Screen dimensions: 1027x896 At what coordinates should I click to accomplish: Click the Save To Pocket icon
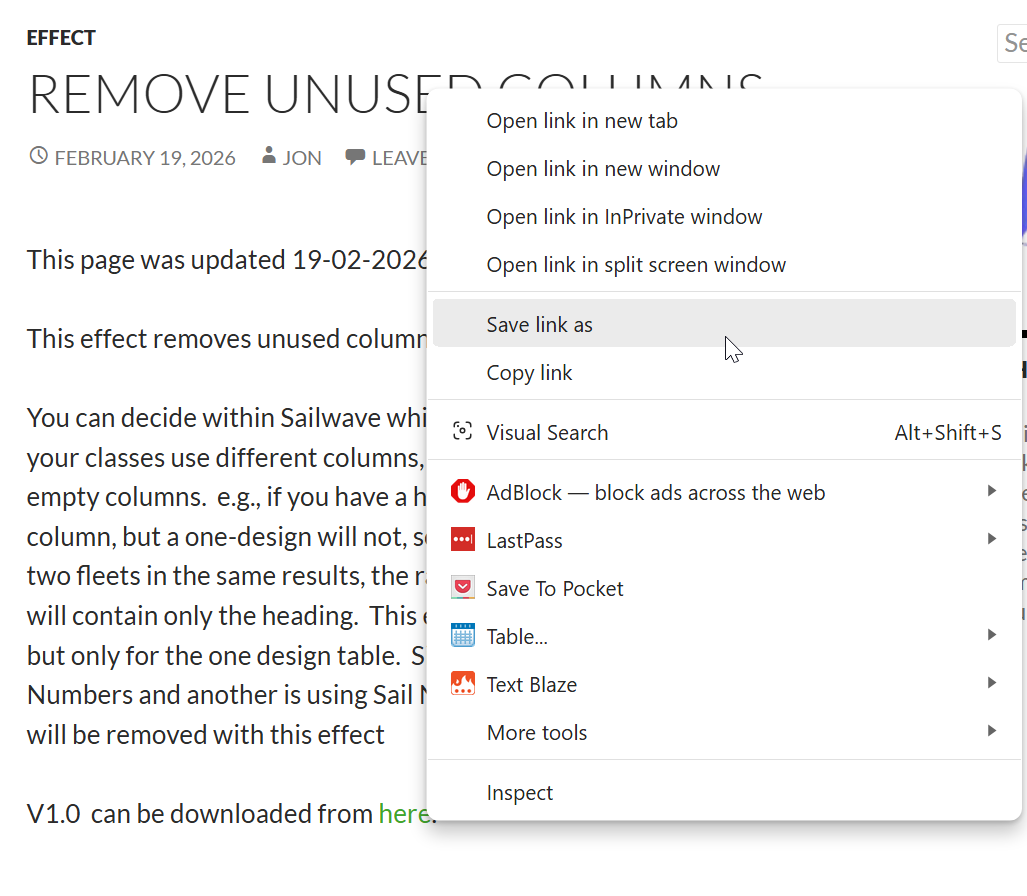coord(462,588)
